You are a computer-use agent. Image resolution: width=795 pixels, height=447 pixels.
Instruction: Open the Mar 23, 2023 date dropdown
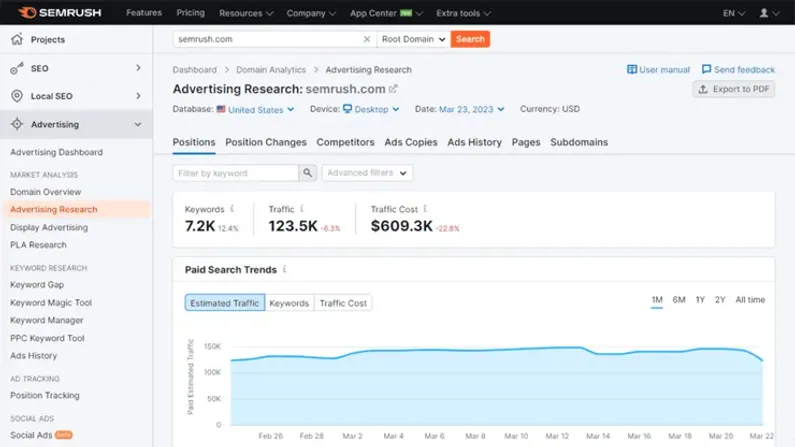pos(472,109)
